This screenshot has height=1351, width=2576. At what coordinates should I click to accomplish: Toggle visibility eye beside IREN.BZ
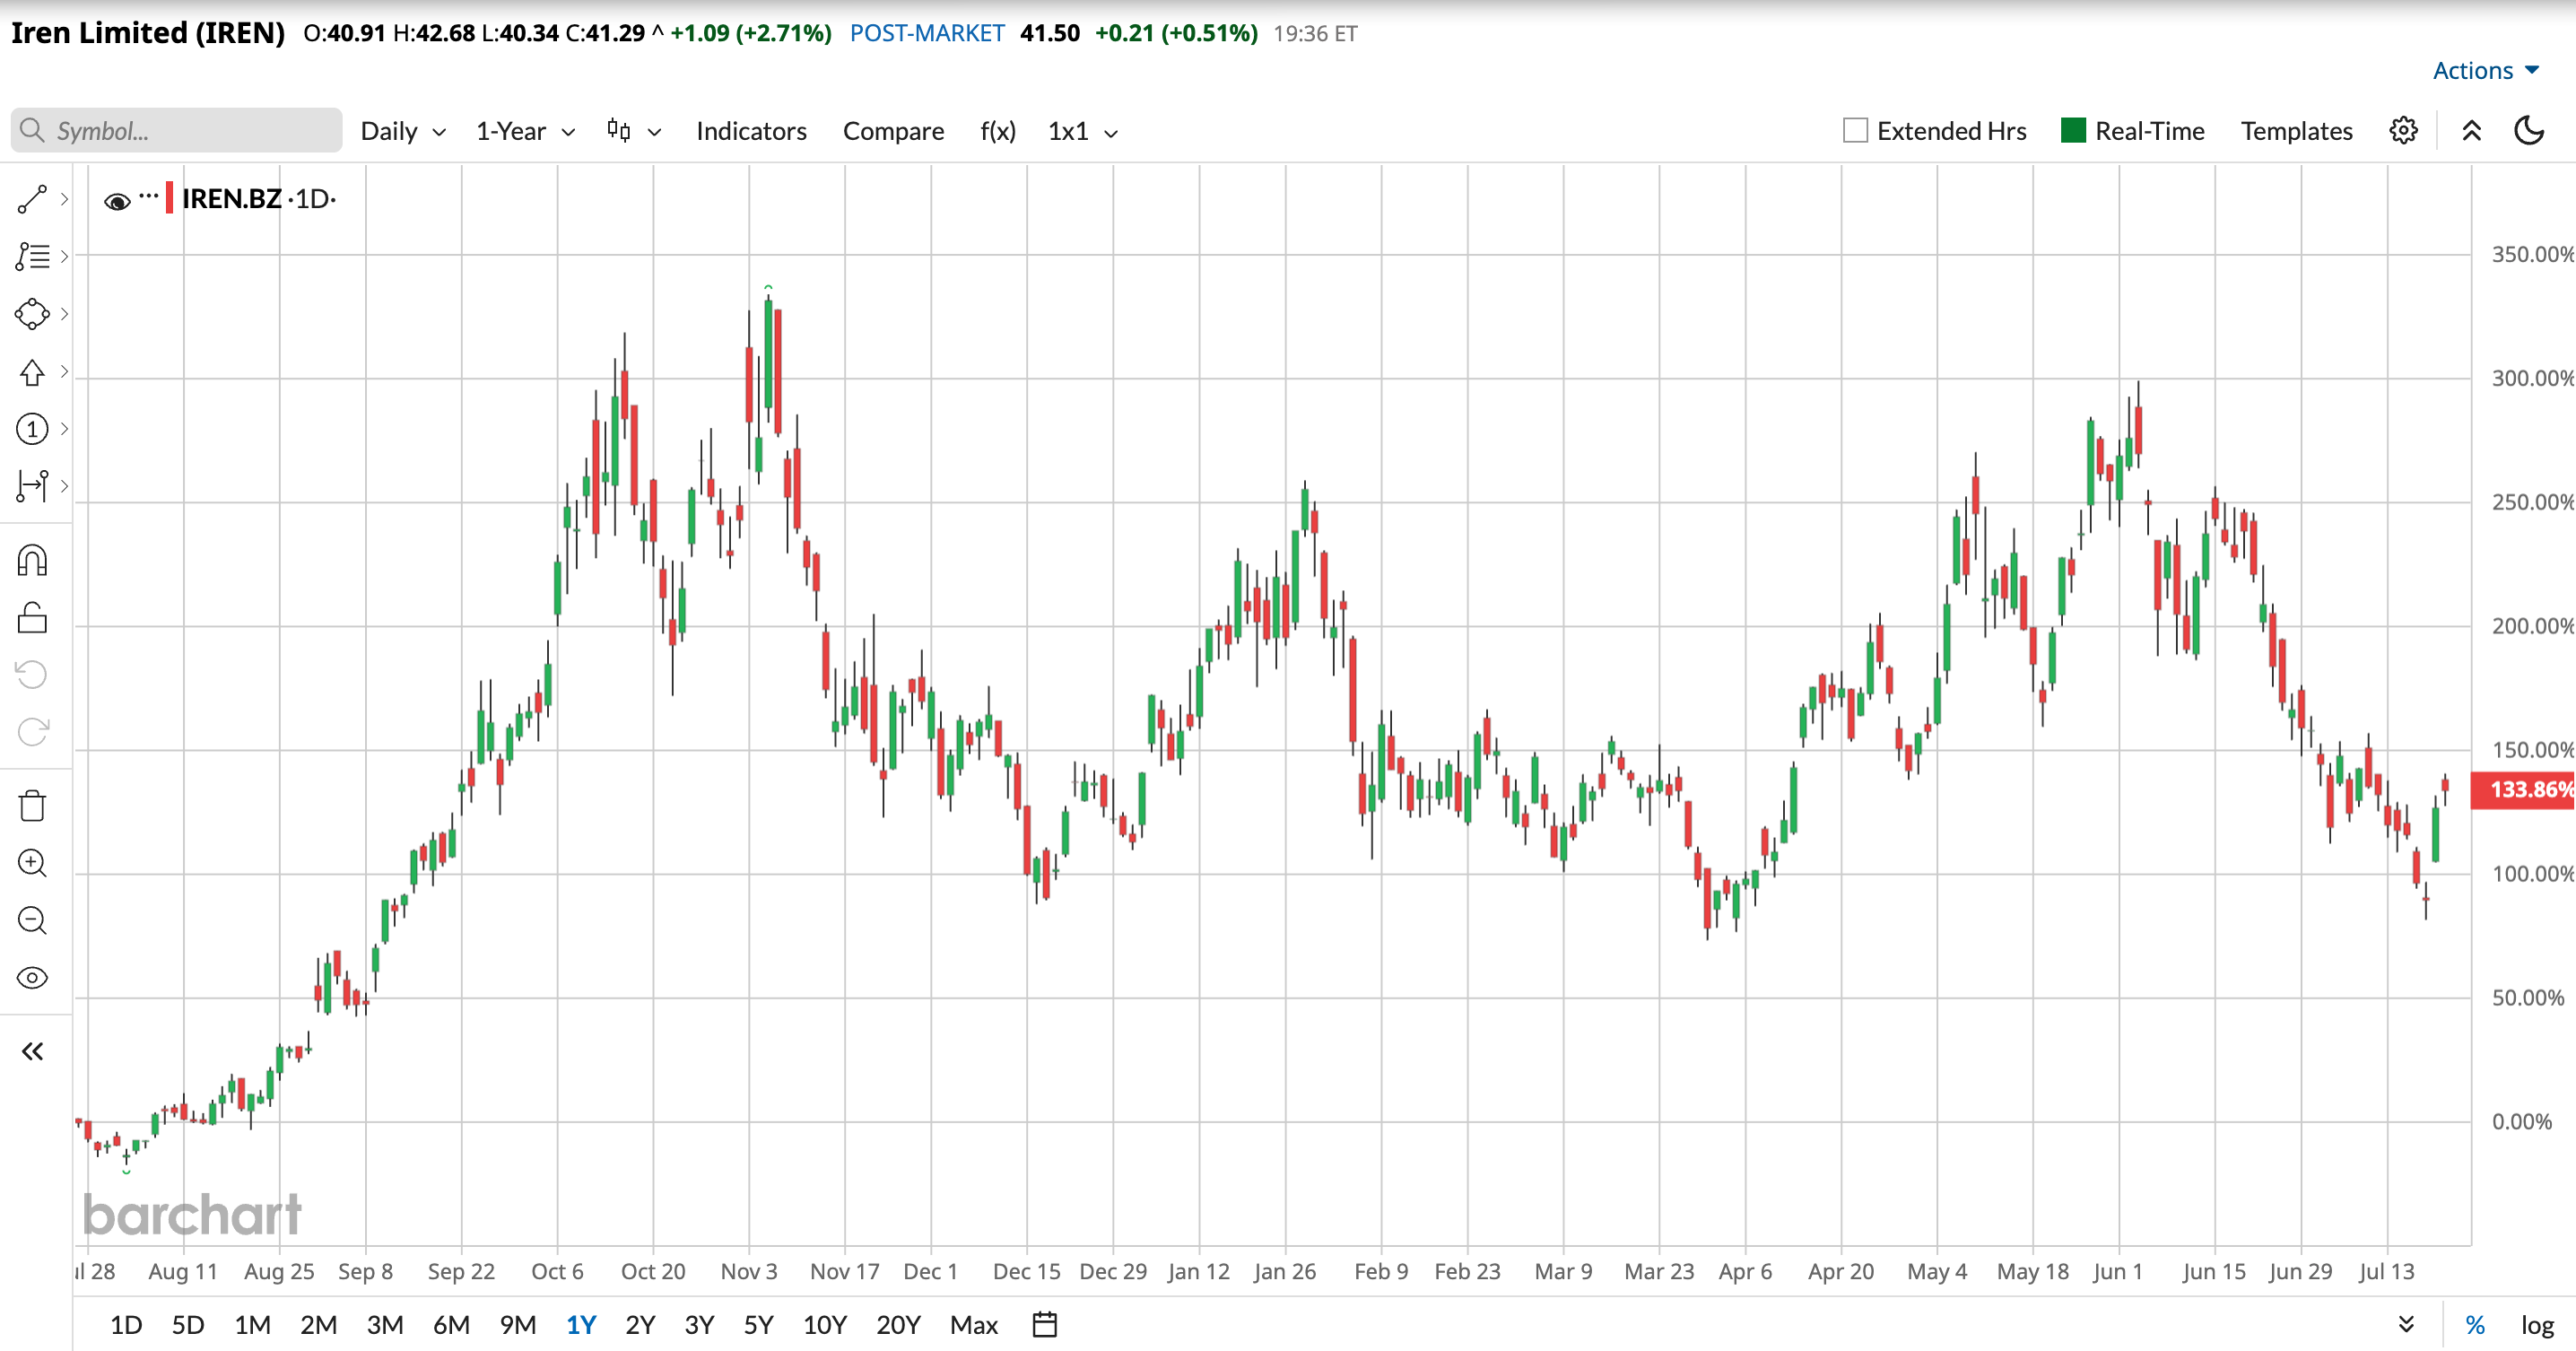point(117,201)
